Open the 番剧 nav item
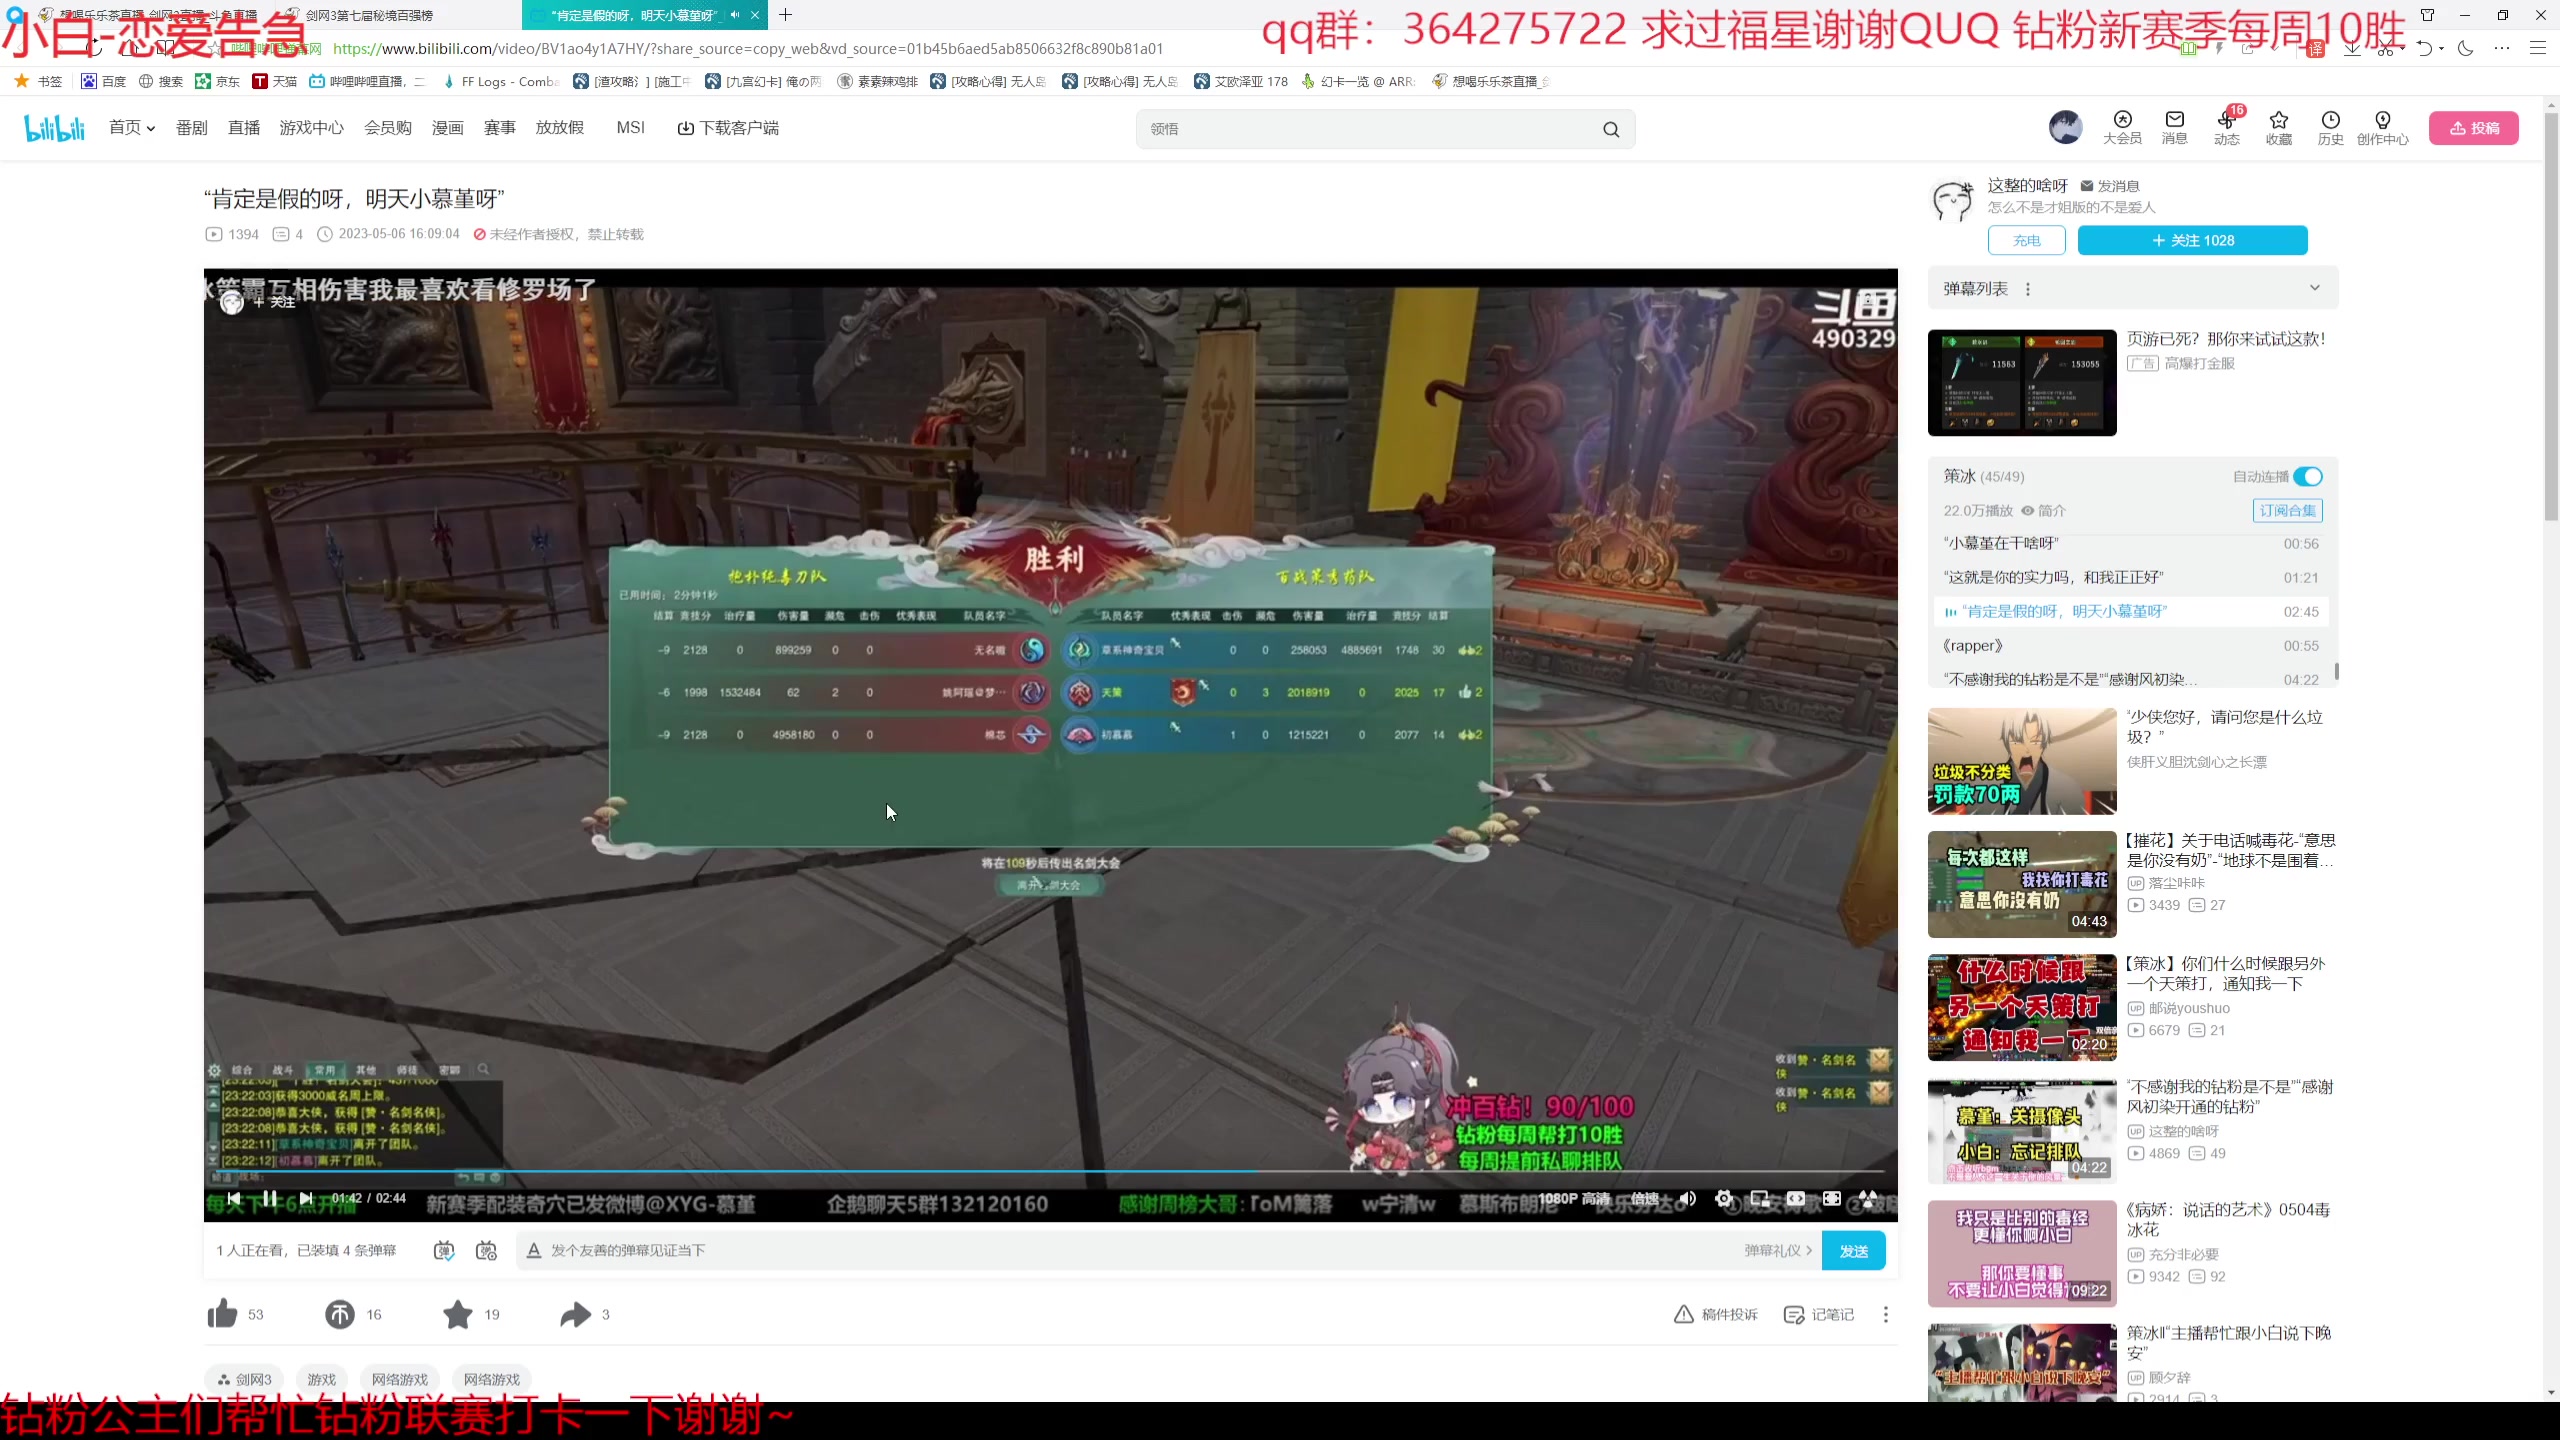 coord(191,128)
